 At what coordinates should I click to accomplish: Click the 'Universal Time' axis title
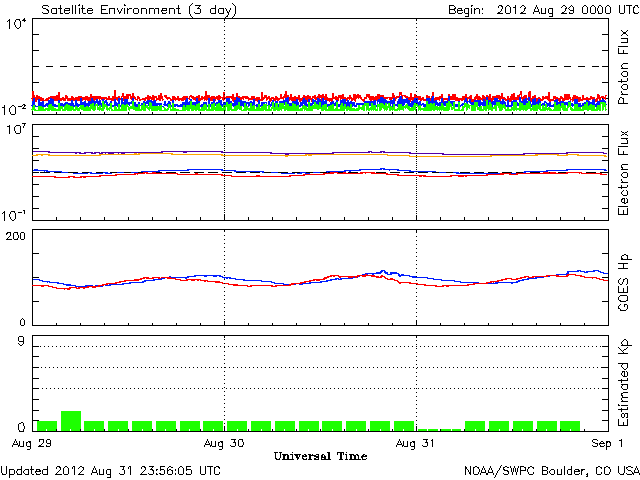click(x=320, y=456)
